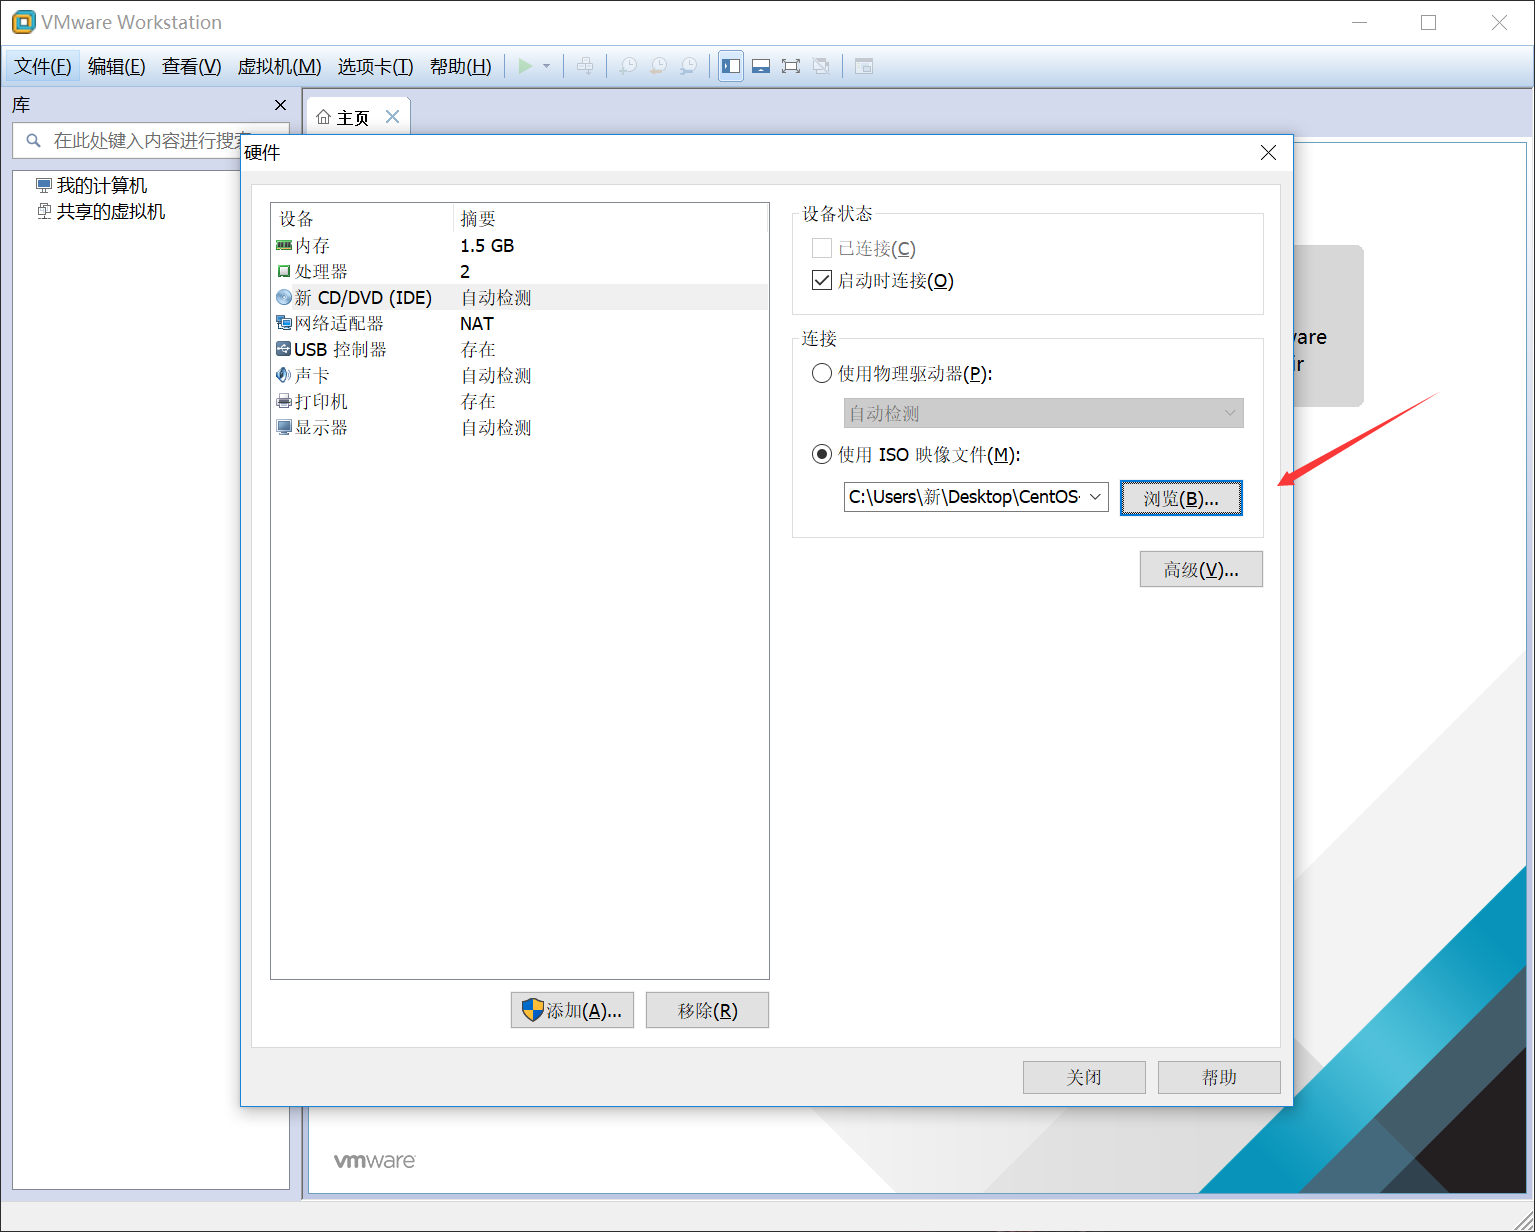Select the 新 CD/DVD (IDE) device row
The width and height of the screenshot is (1535, 1232).
tap(520, 297)
